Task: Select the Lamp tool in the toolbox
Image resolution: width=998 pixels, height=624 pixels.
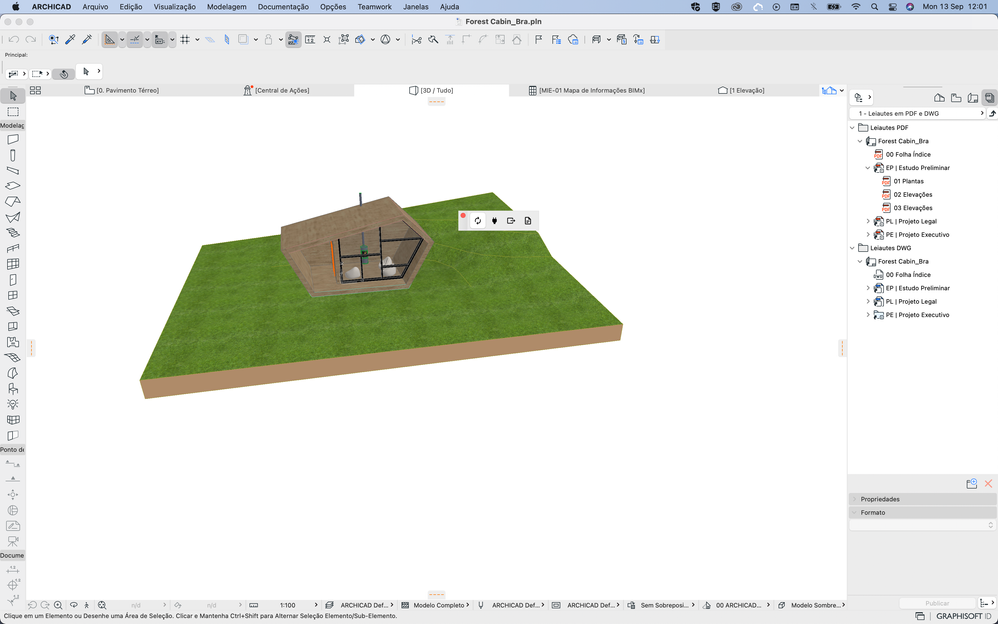Action: 13,404
